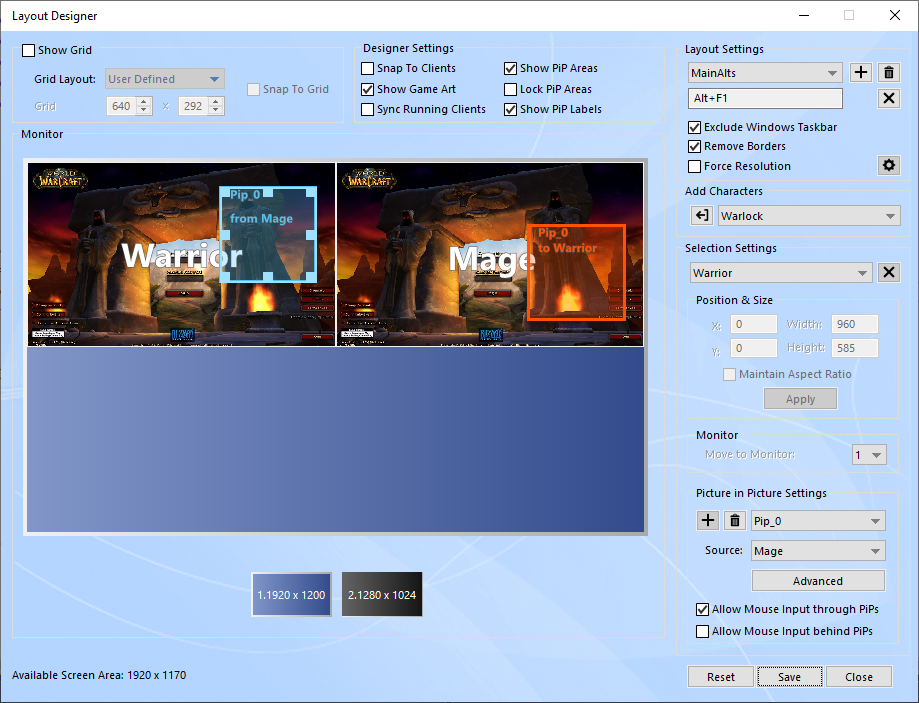
Task: Select the 1920 x 1200 monitor
Action: pyautogui.click(x=292, y=595)
